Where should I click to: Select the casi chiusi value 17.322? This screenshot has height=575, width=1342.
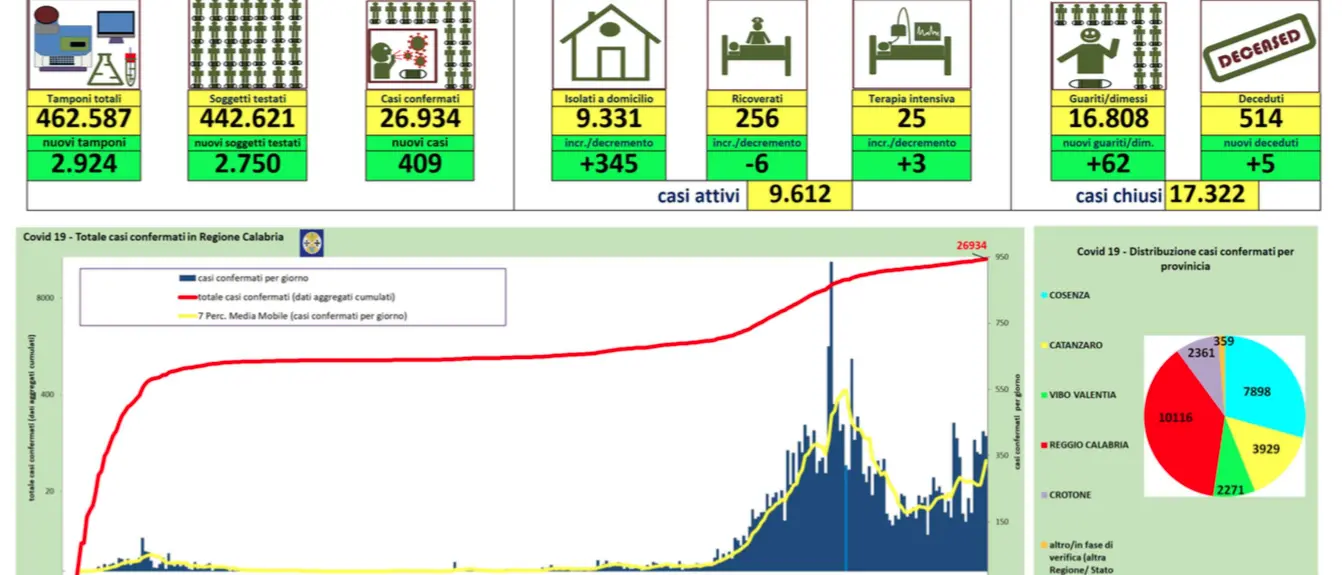click(1211, 195)
